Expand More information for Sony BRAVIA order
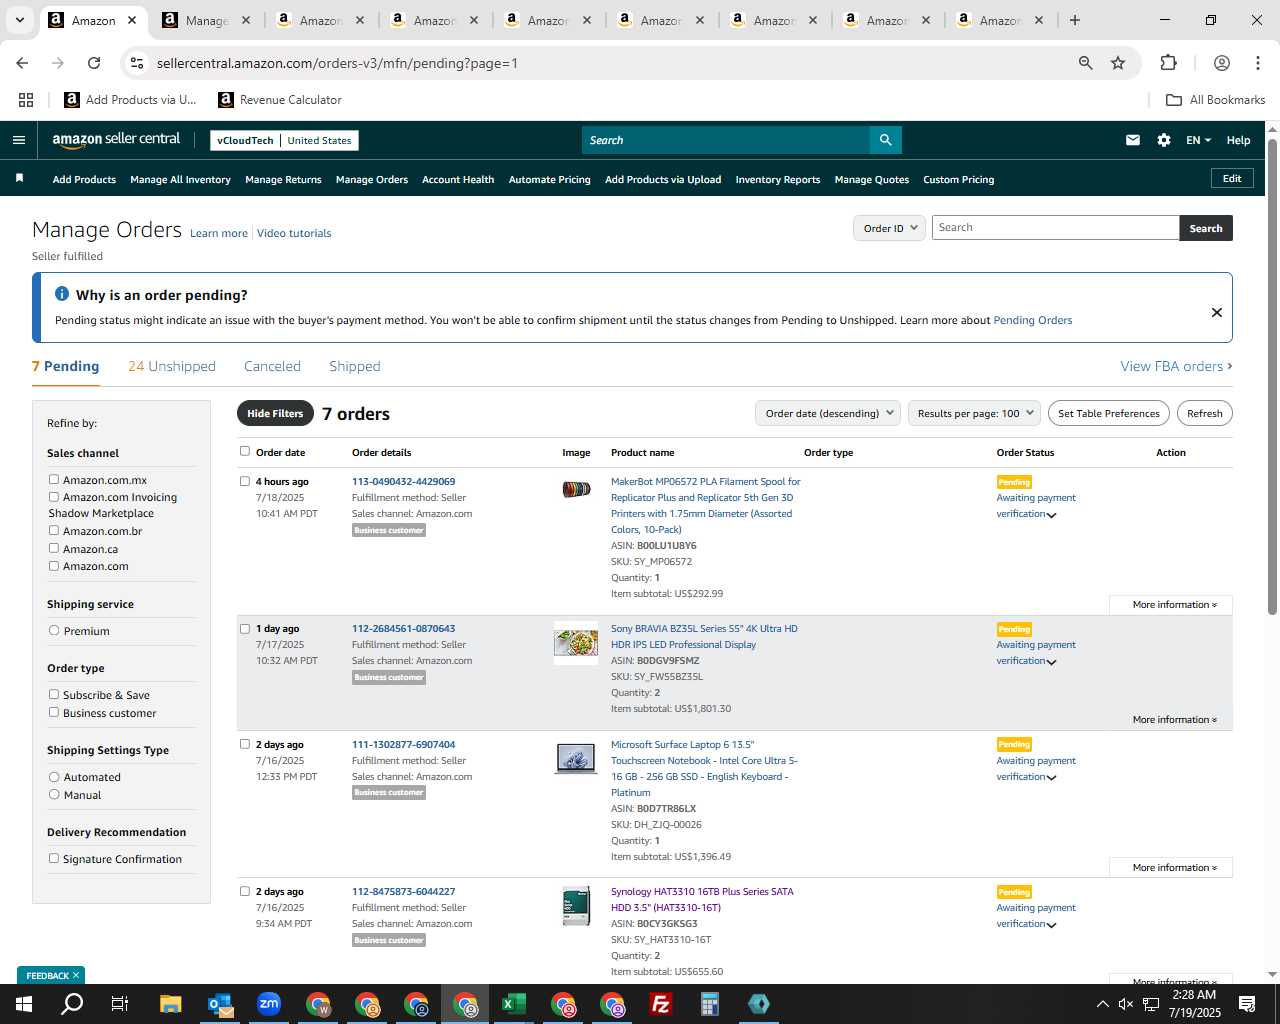This screenshot has width=1280, height=1024. [1174, 720]
